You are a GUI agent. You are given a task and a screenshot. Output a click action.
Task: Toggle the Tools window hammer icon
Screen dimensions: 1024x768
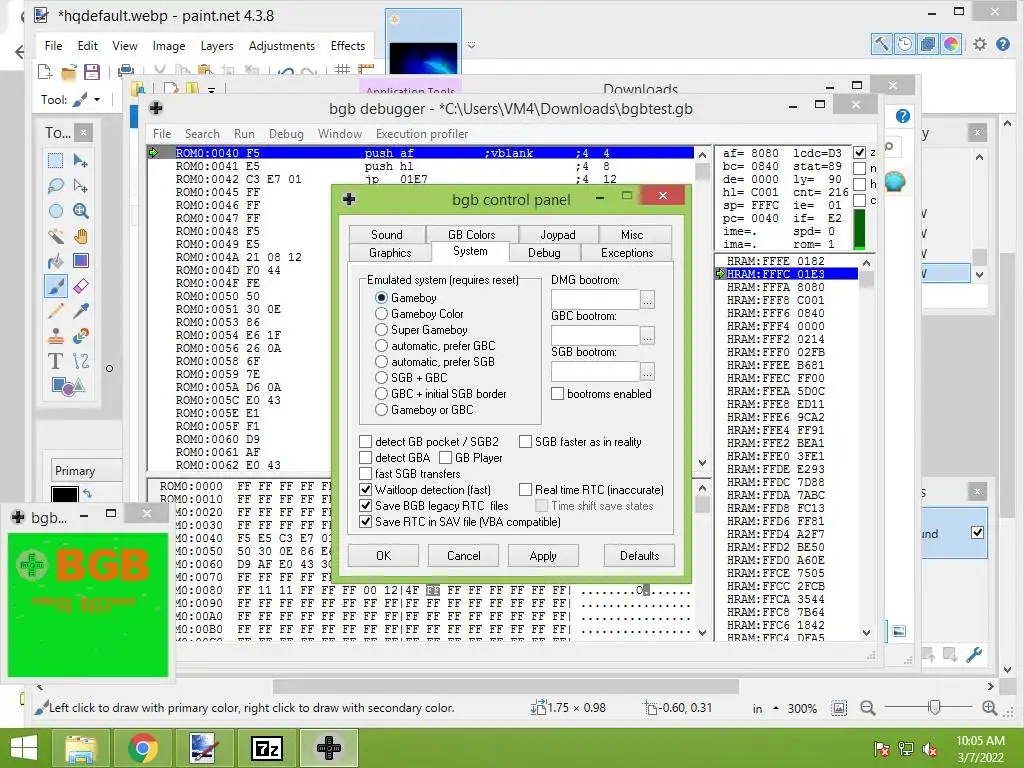coord(882,44)
